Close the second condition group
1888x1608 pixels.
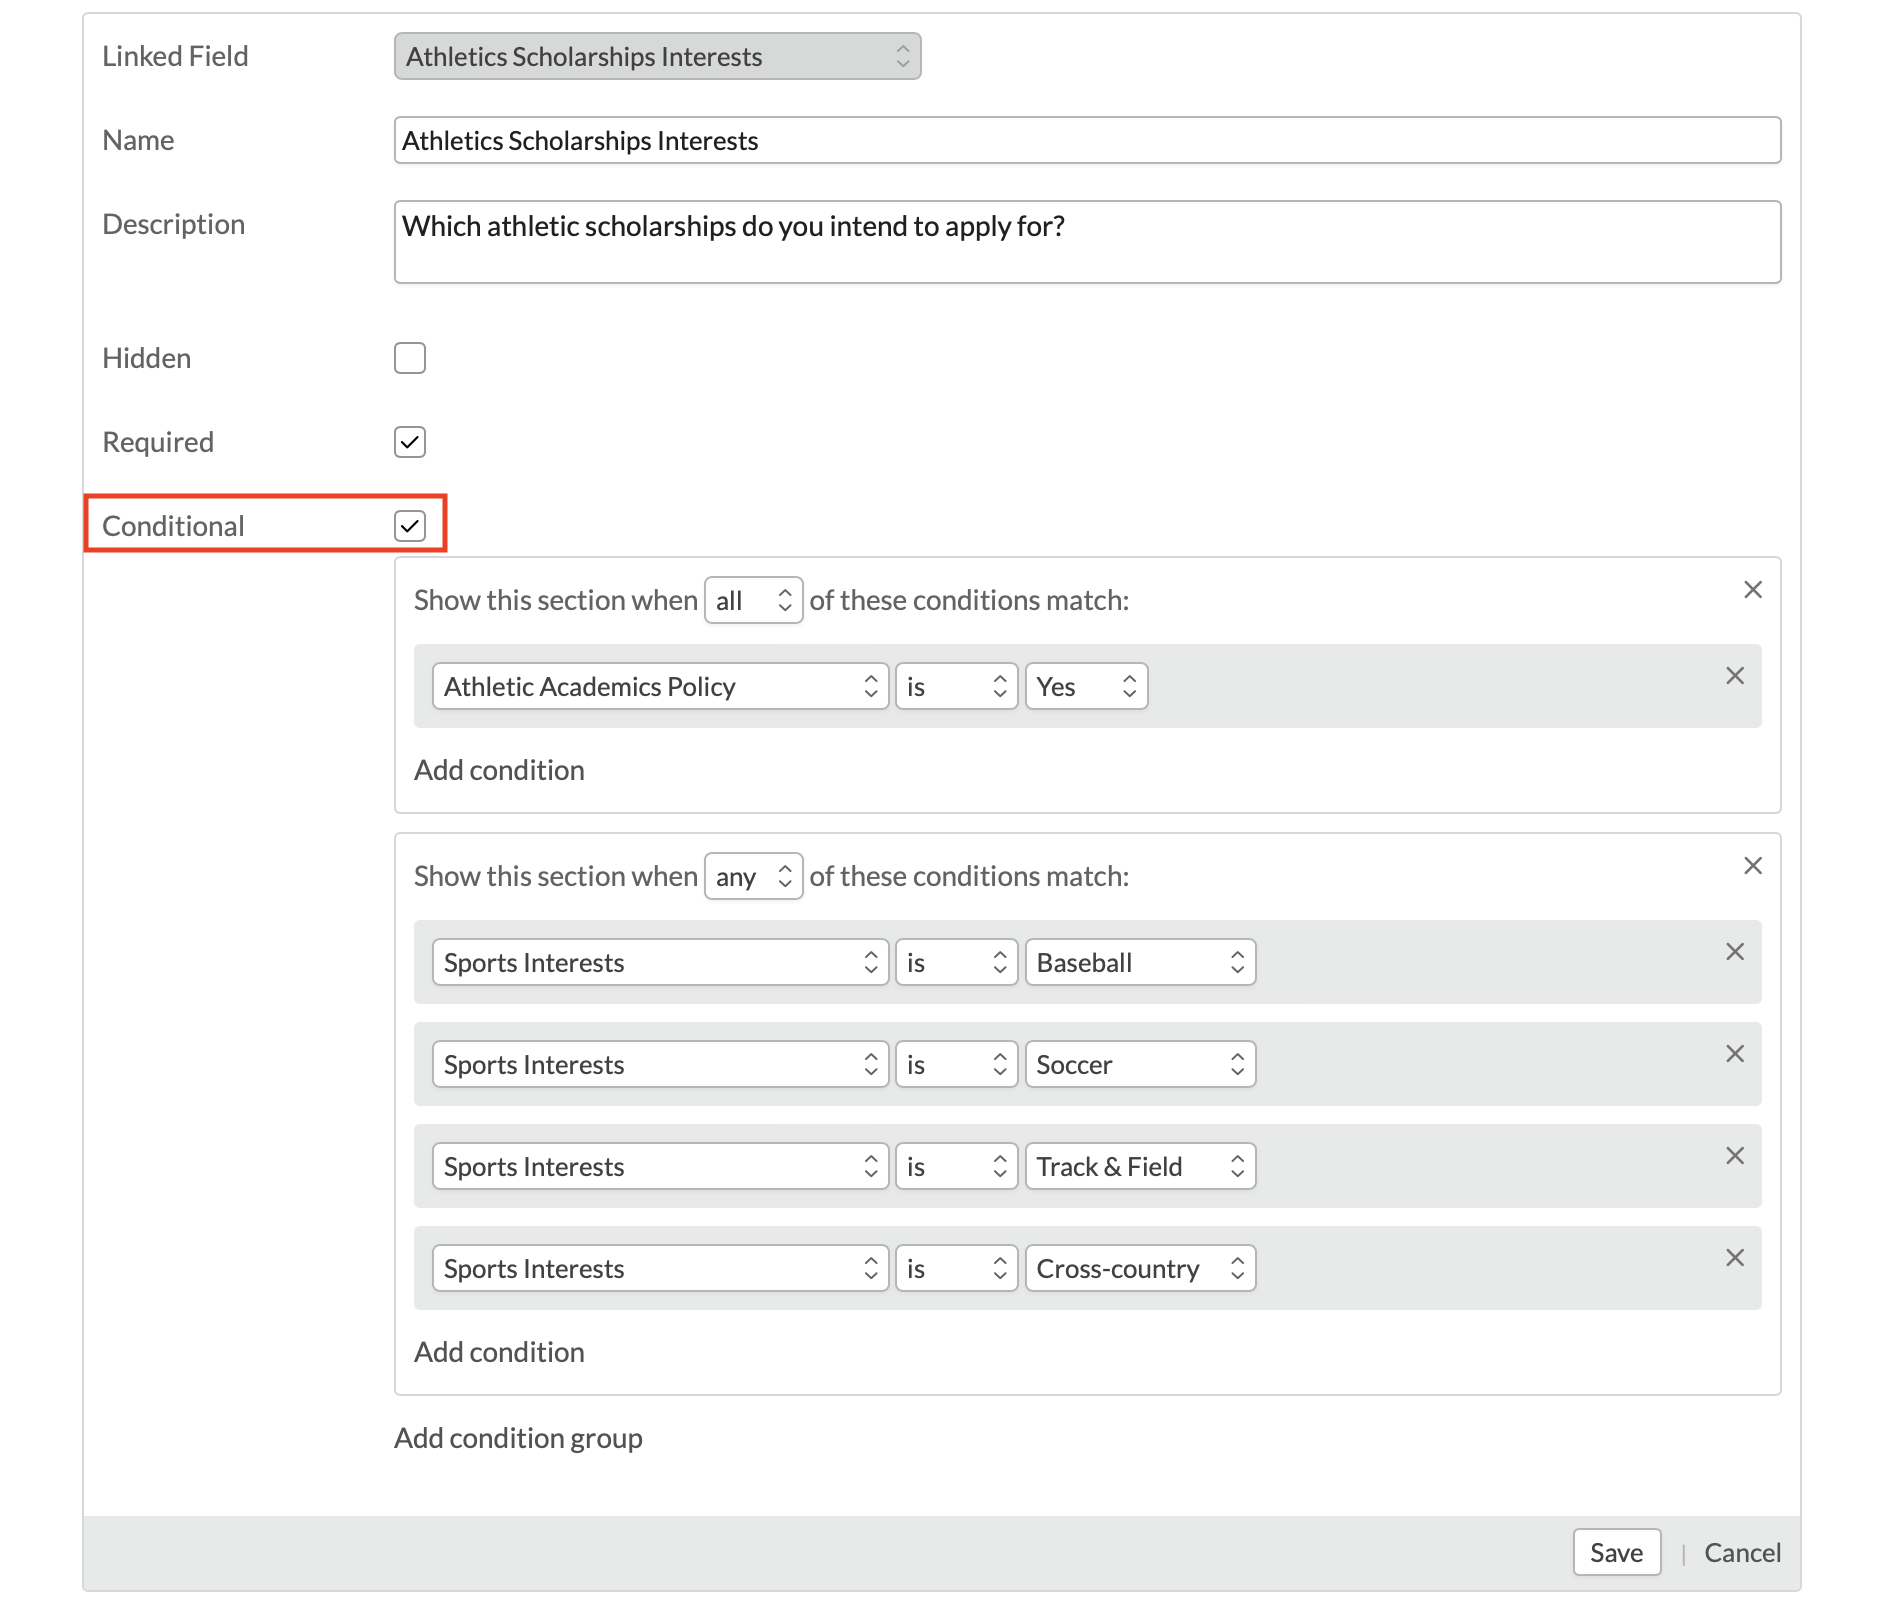pyautogui.click(x=1753, y=866)
